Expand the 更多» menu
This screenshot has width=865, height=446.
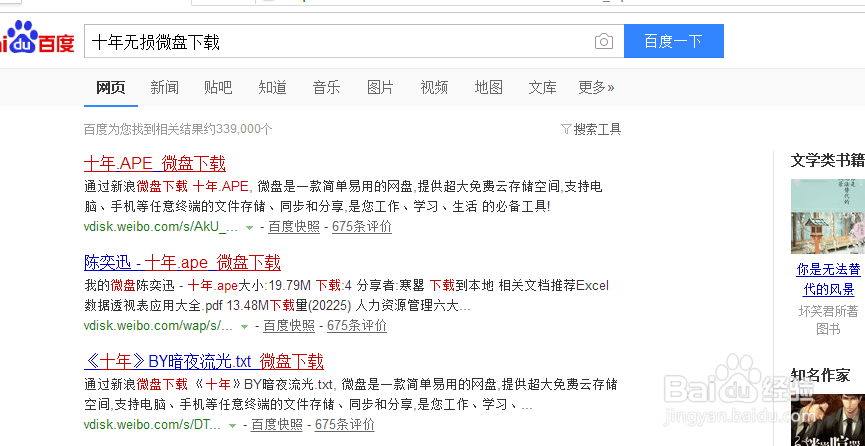[596, 87]
